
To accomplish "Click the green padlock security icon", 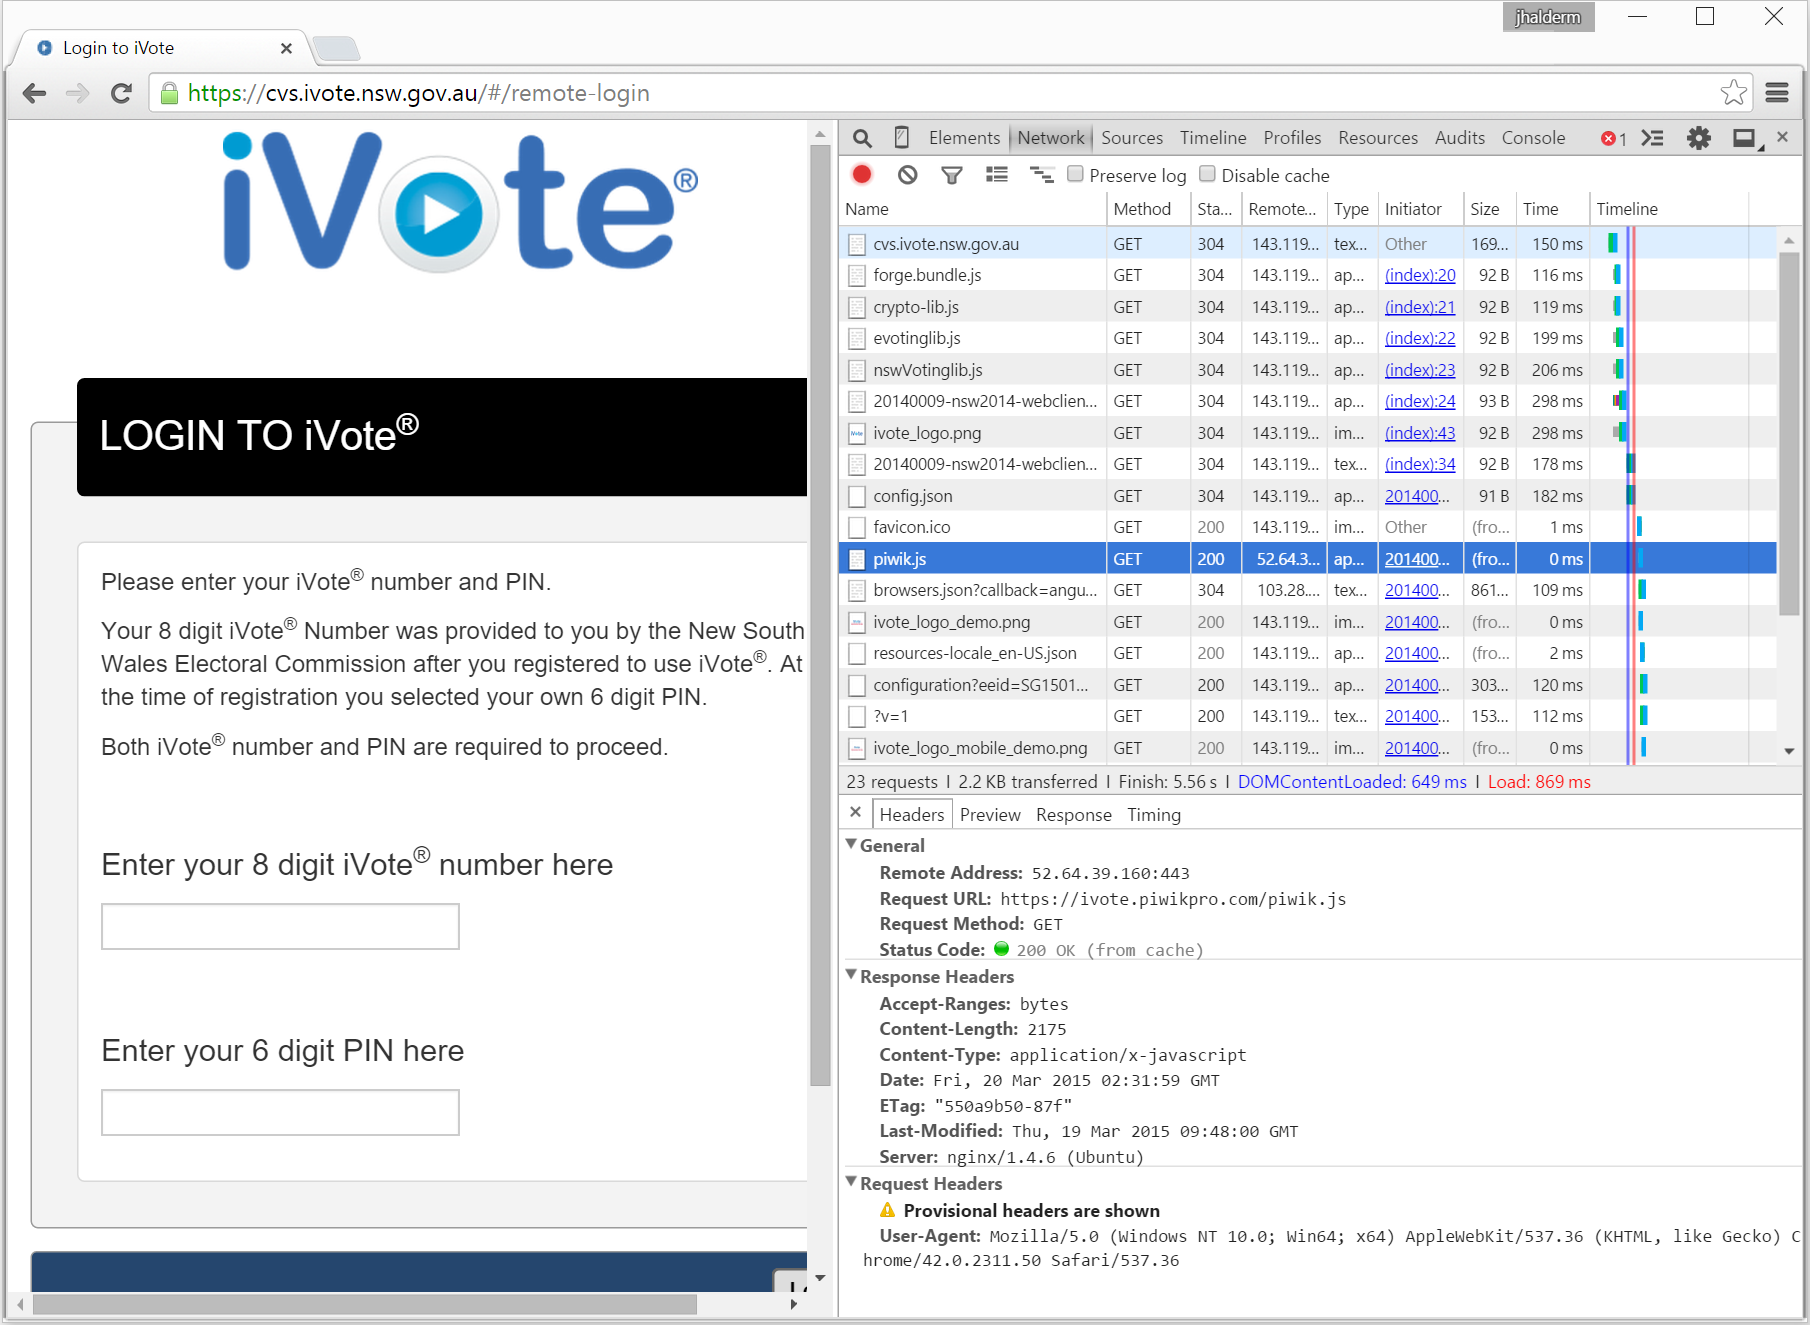I will (170, 93).
